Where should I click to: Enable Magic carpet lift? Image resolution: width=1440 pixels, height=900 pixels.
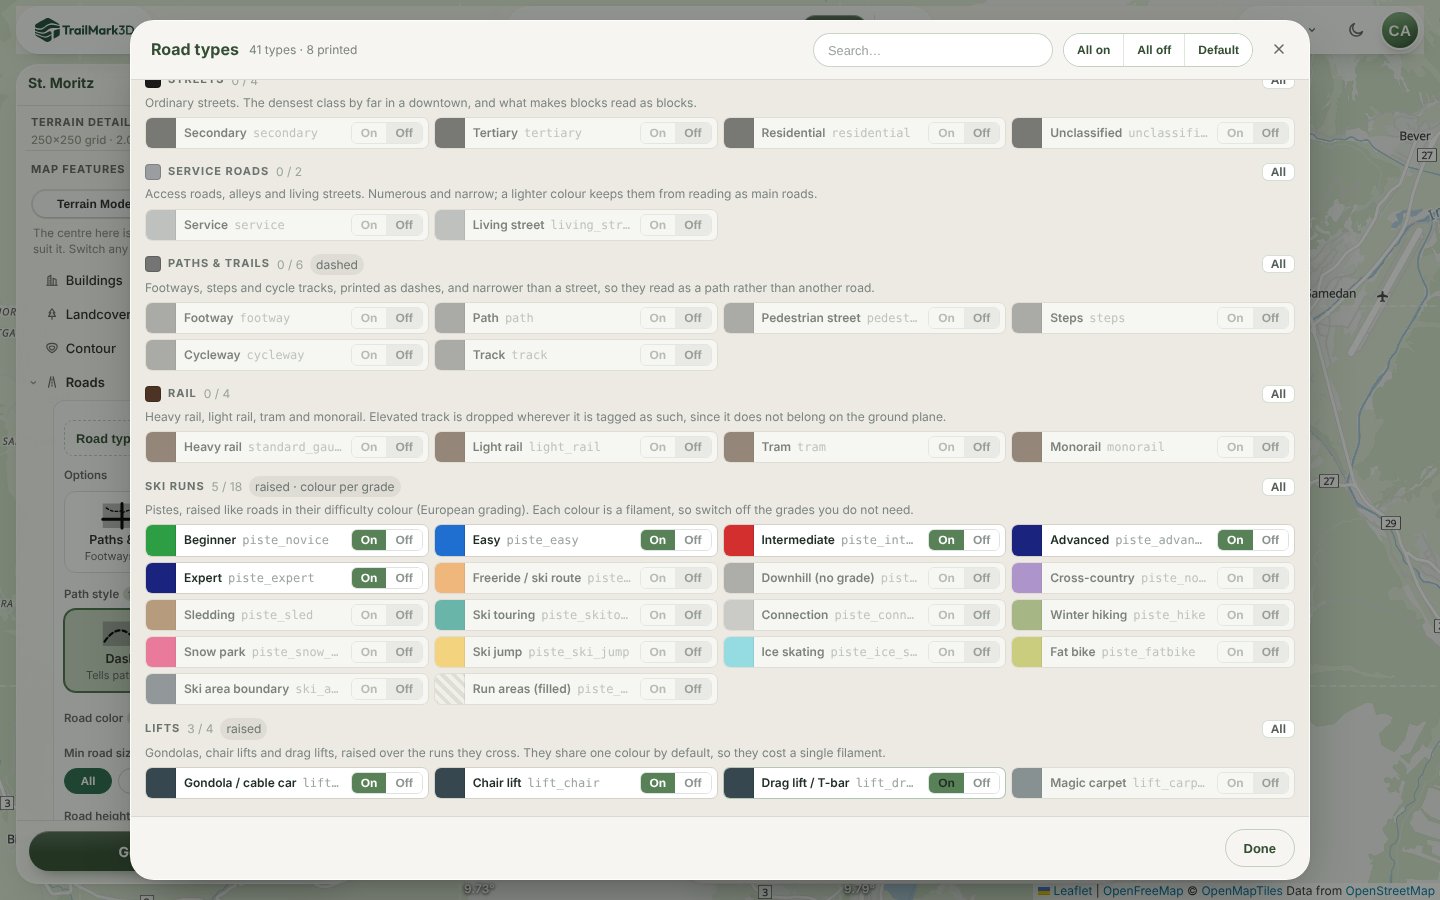(x=1235, y=783)
